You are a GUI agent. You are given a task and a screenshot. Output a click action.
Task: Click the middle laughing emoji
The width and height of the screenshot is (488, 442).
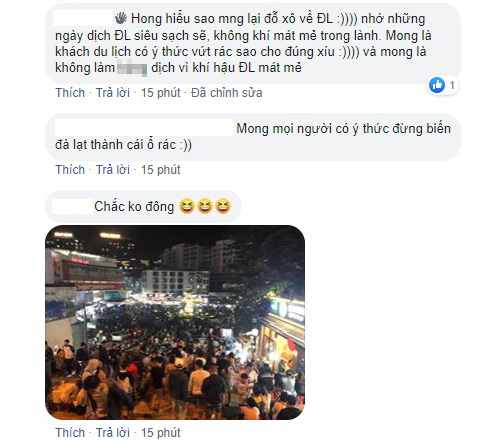point(205,206)
